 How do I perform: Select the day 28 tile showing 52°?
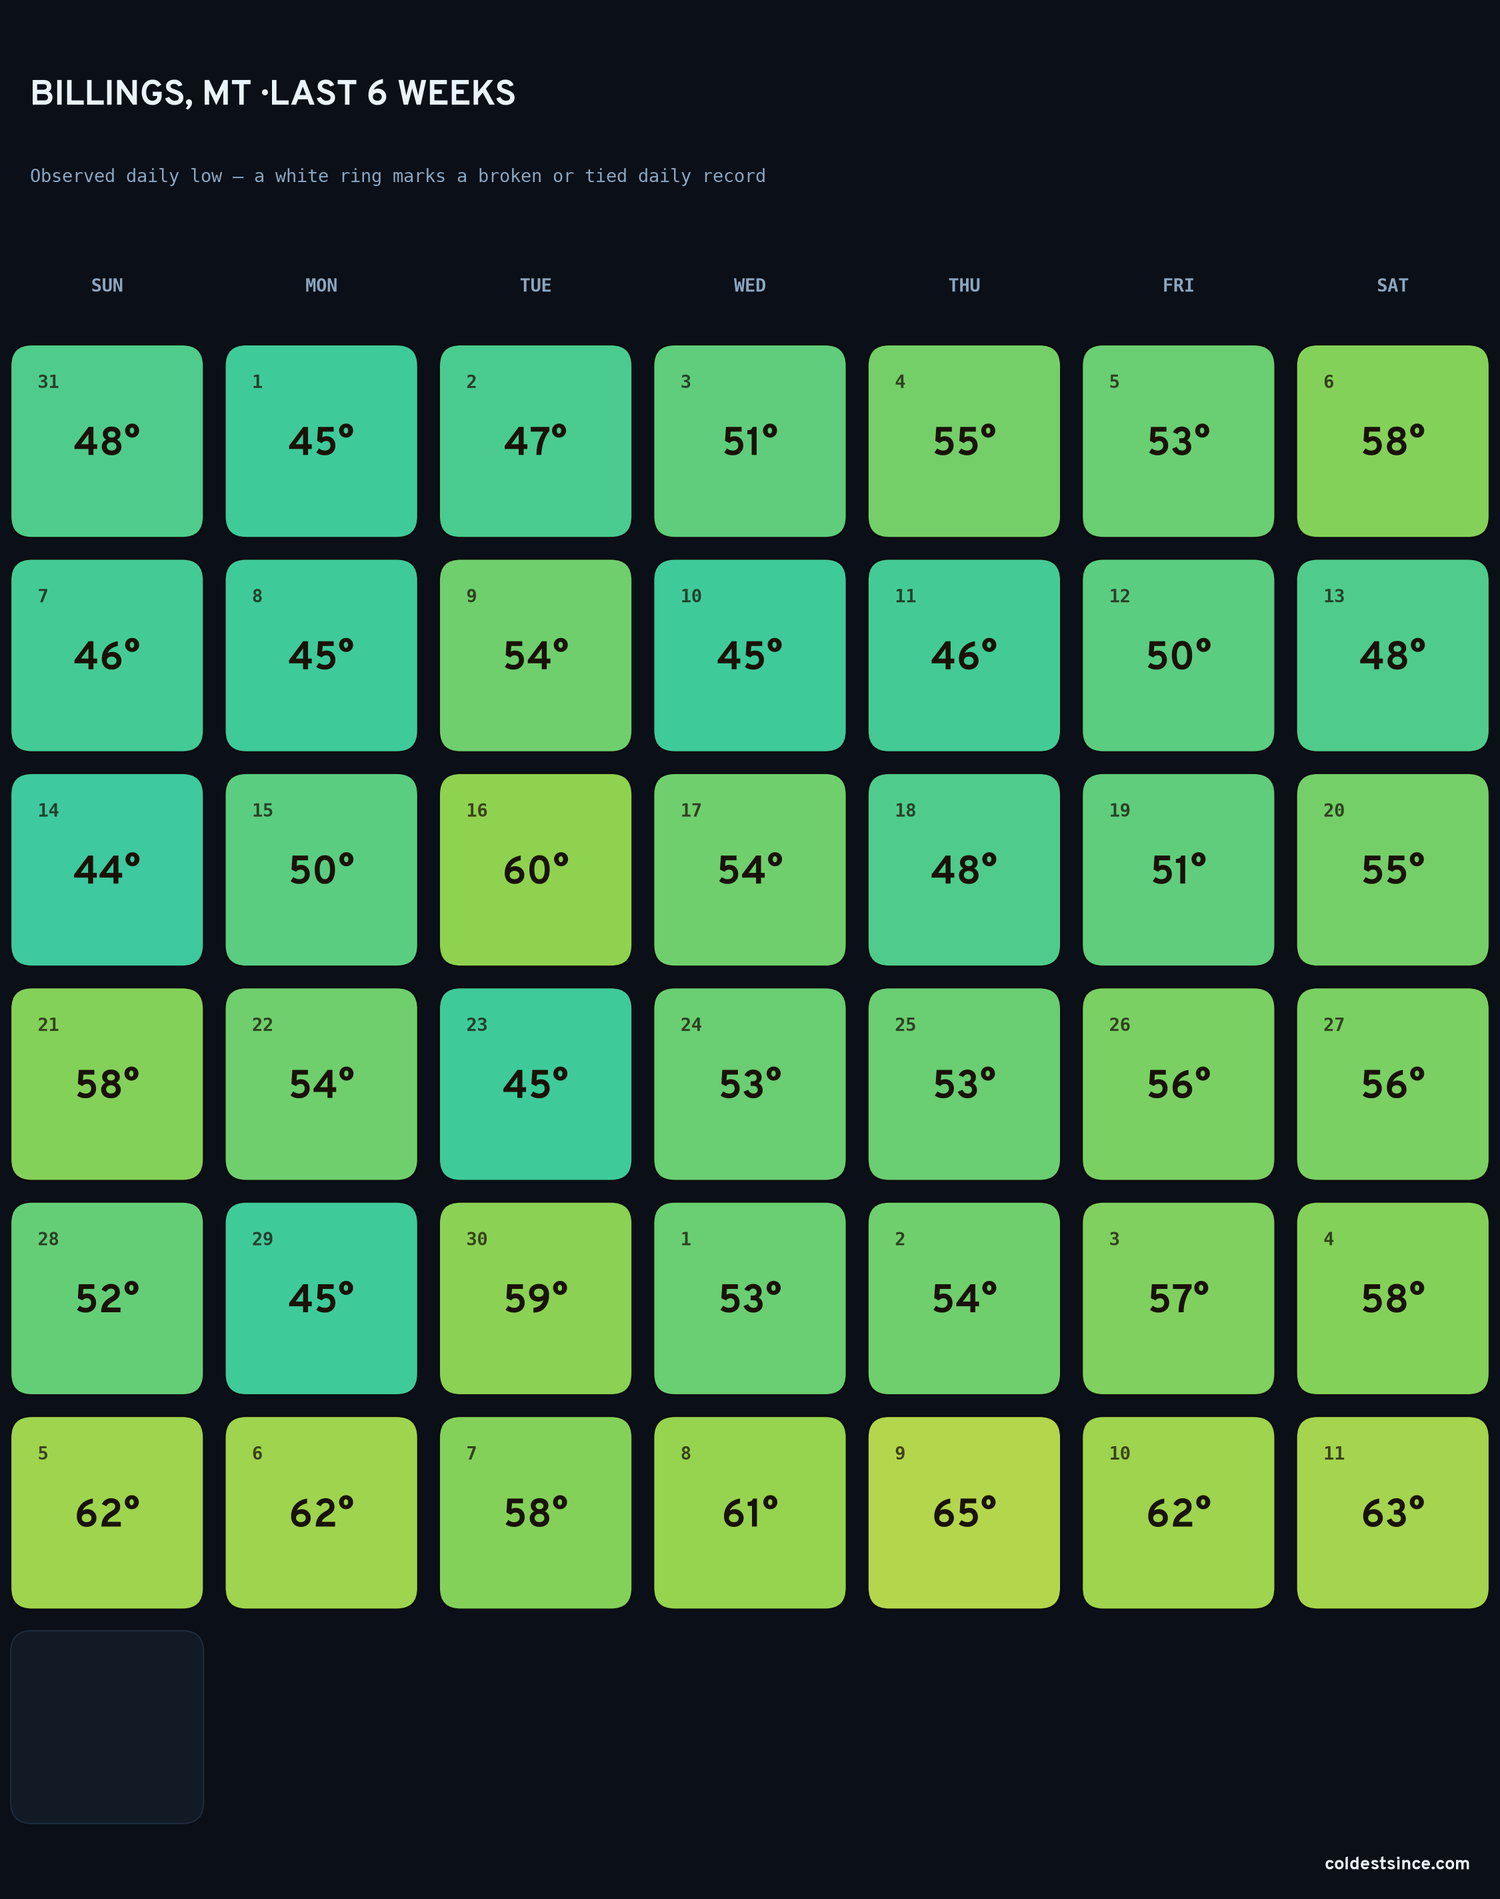point(107,1298)
